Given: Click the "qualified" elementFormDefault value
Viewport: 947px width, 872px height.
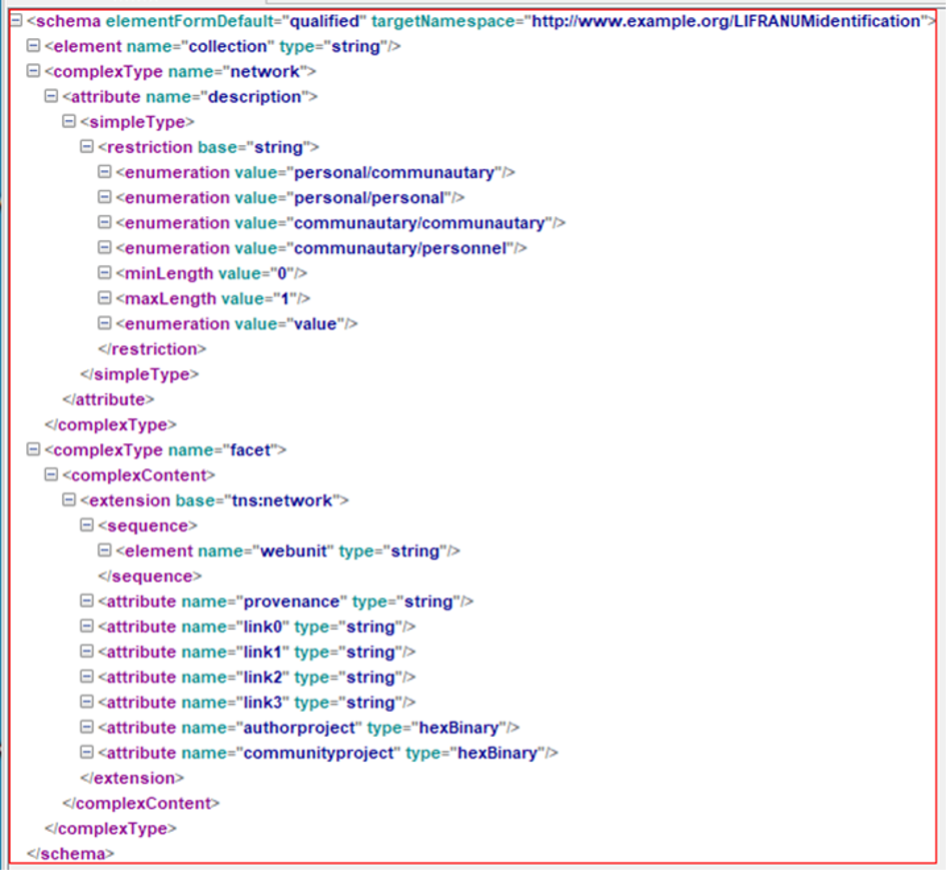Looking at the screenshot, I should coord(325,21).
